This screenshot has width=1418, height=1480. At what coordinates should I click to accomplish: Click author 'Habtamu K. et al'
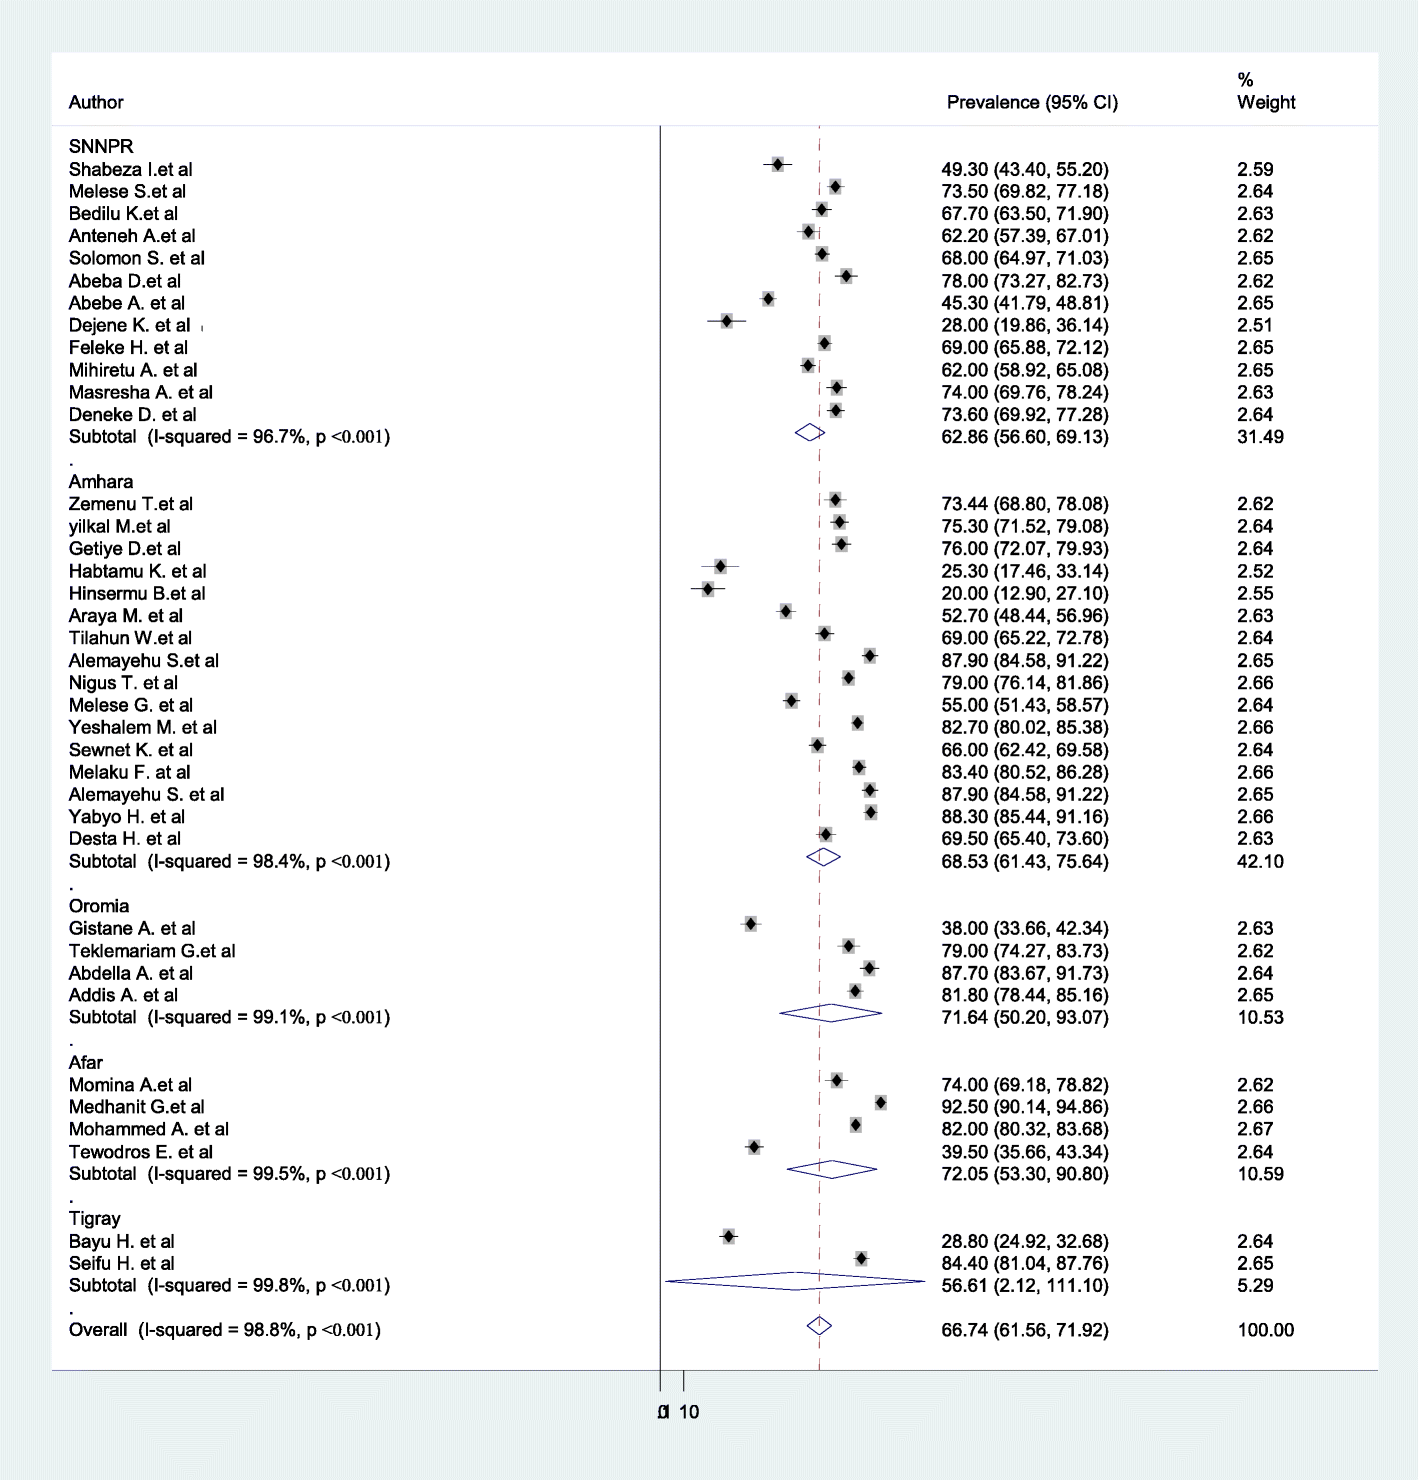(138, 571)
